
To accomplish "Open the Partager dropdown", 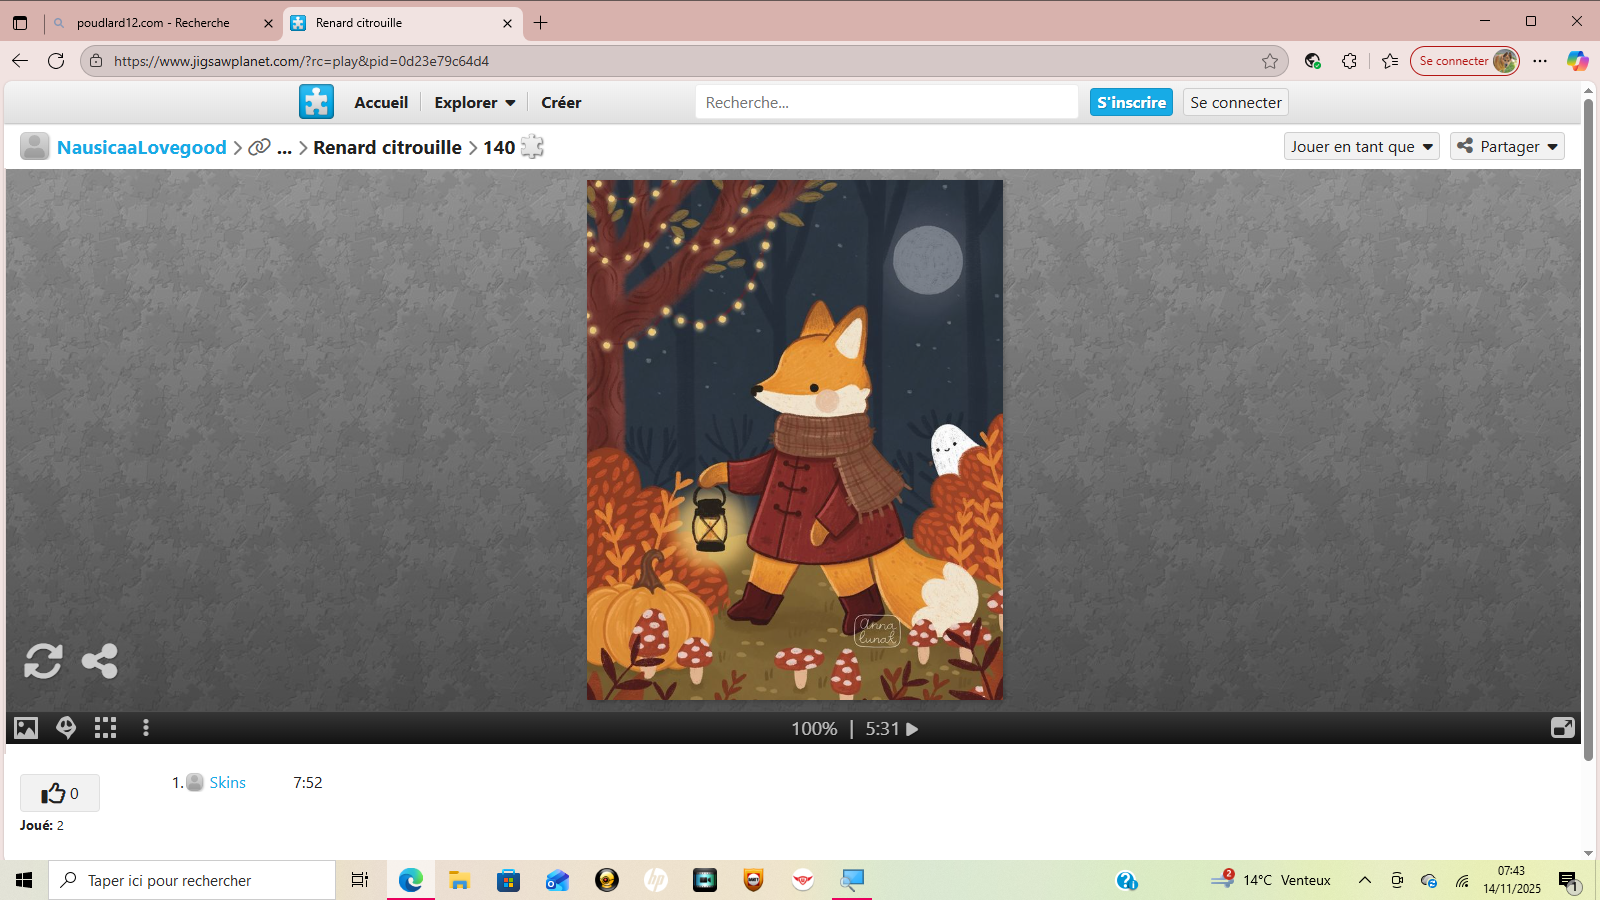I will (1508, 146).
